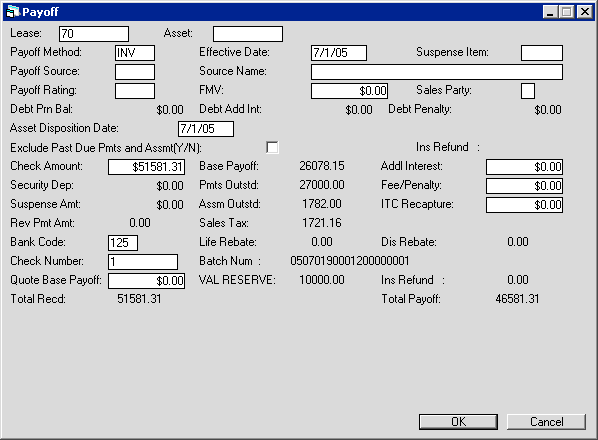
Task: Select the Quote Base Payoff field
Action: [147, 281]
